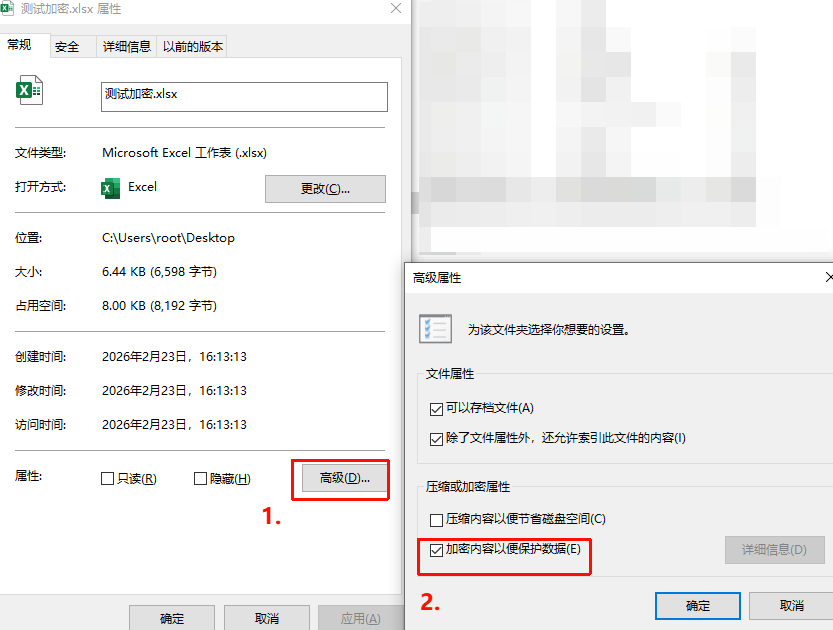This screenshot has width=833, height=630.
Task: Toggle the 隐藏(H) checkbox
Action: coord(200,479)
